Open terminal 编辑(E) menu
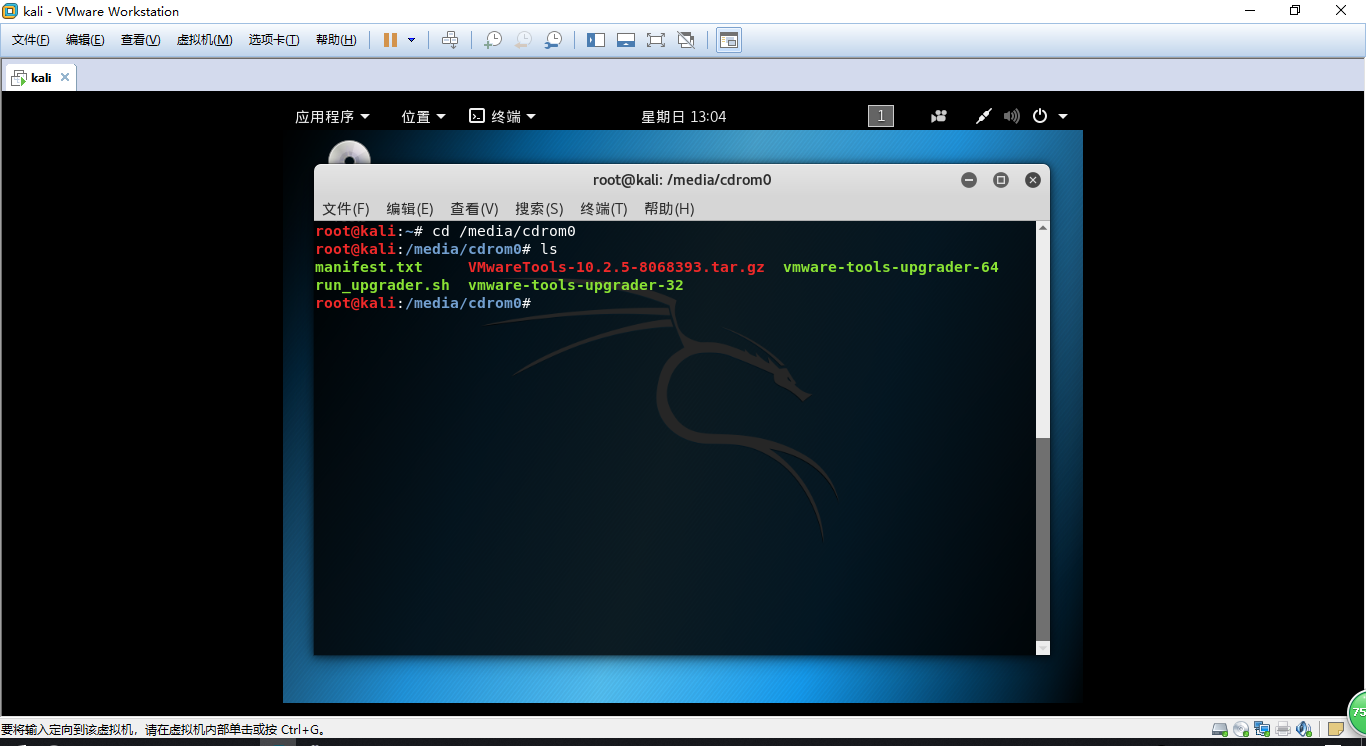 tap(410, 209)
